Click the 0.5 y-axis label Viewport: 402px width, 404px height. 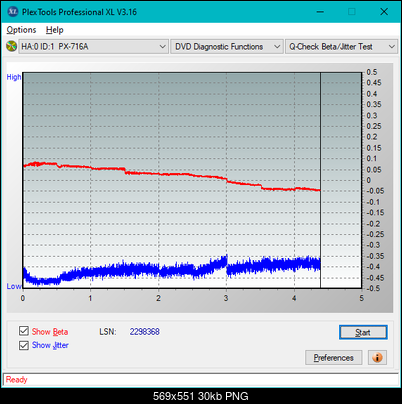[372, 72]
